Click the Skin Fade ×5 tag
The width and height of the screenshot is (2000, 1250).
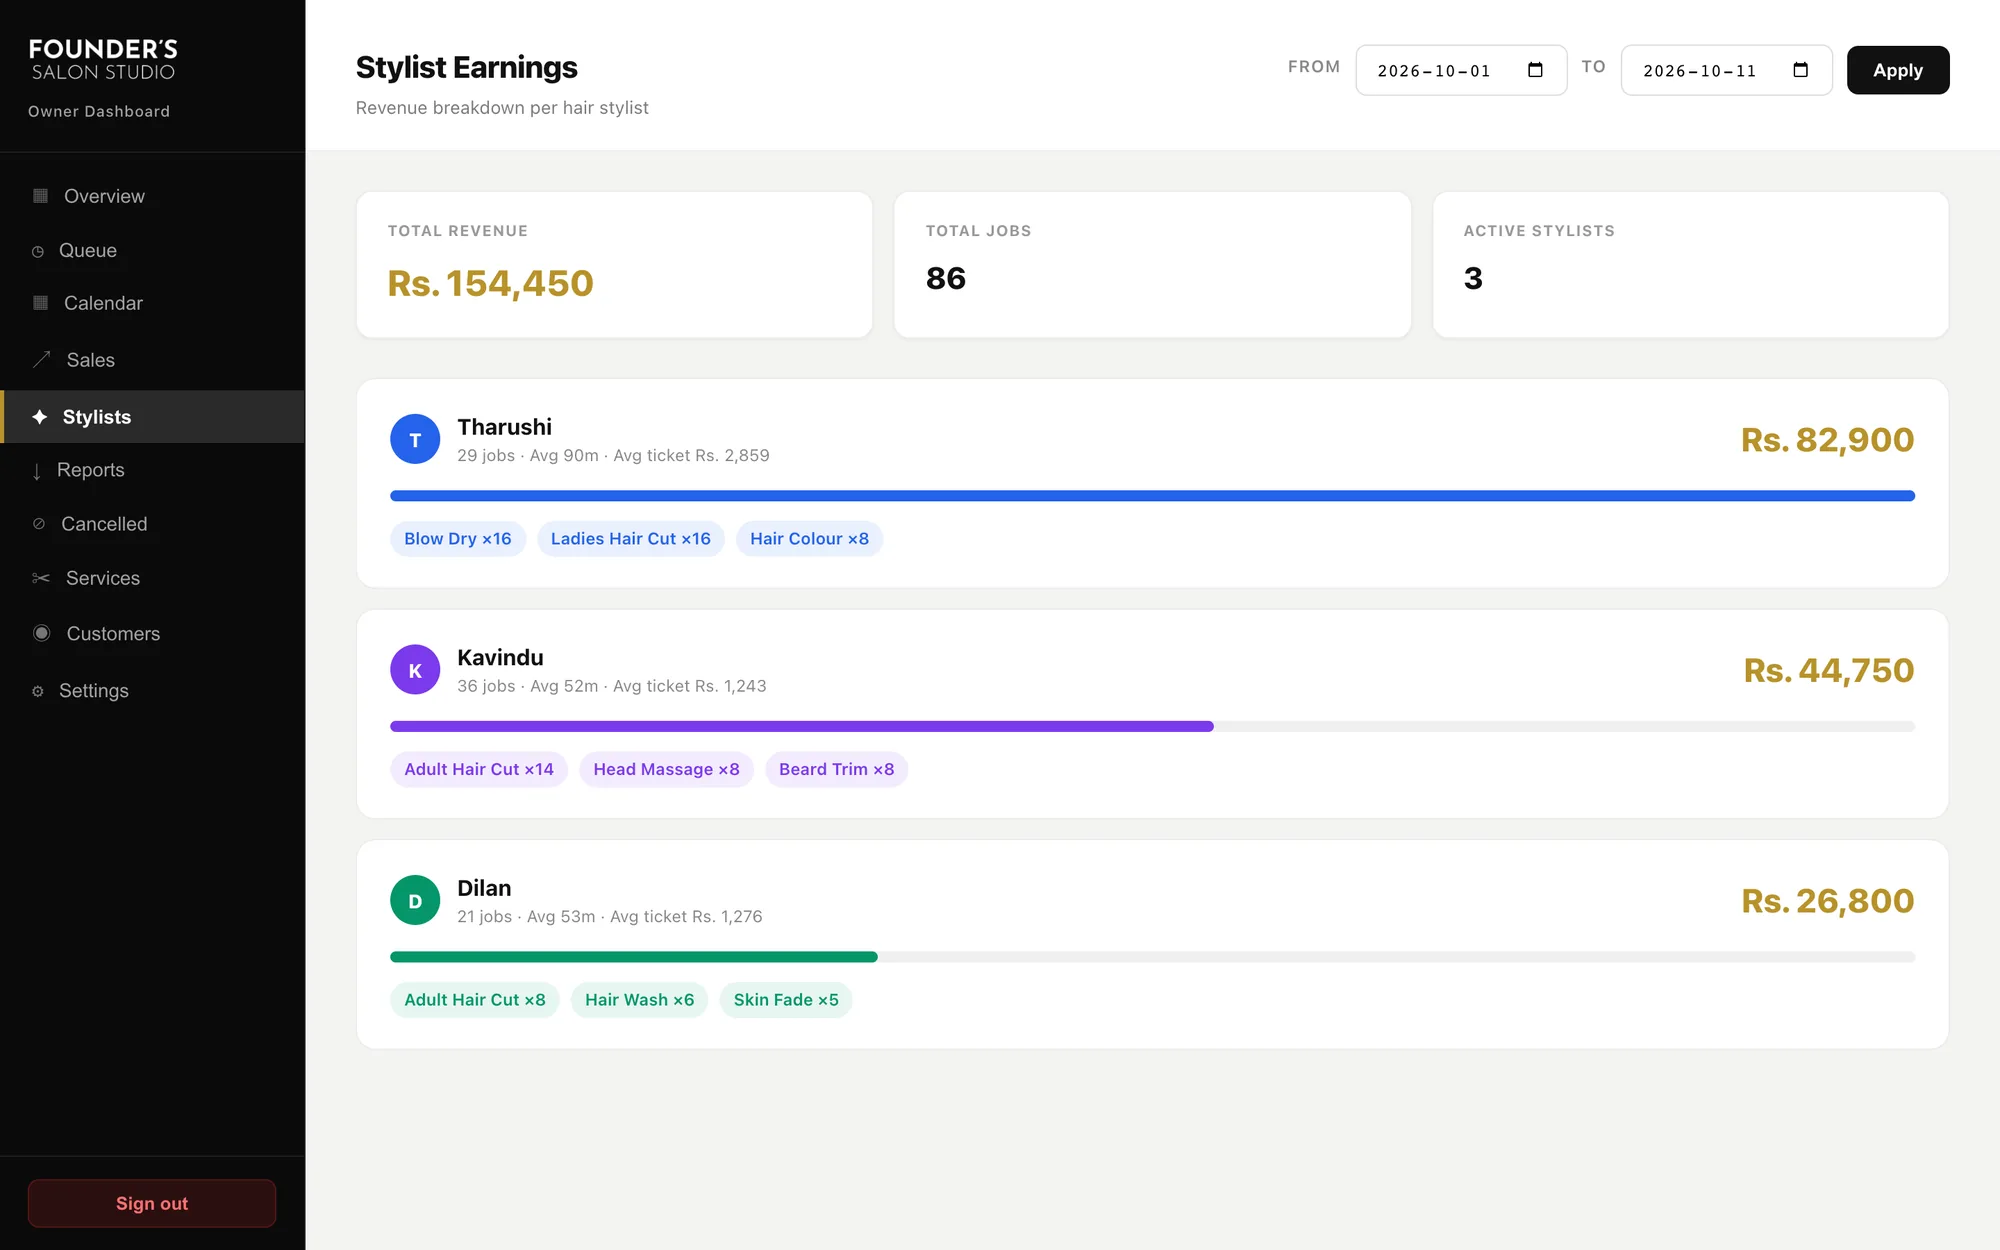pos(786,1000)
